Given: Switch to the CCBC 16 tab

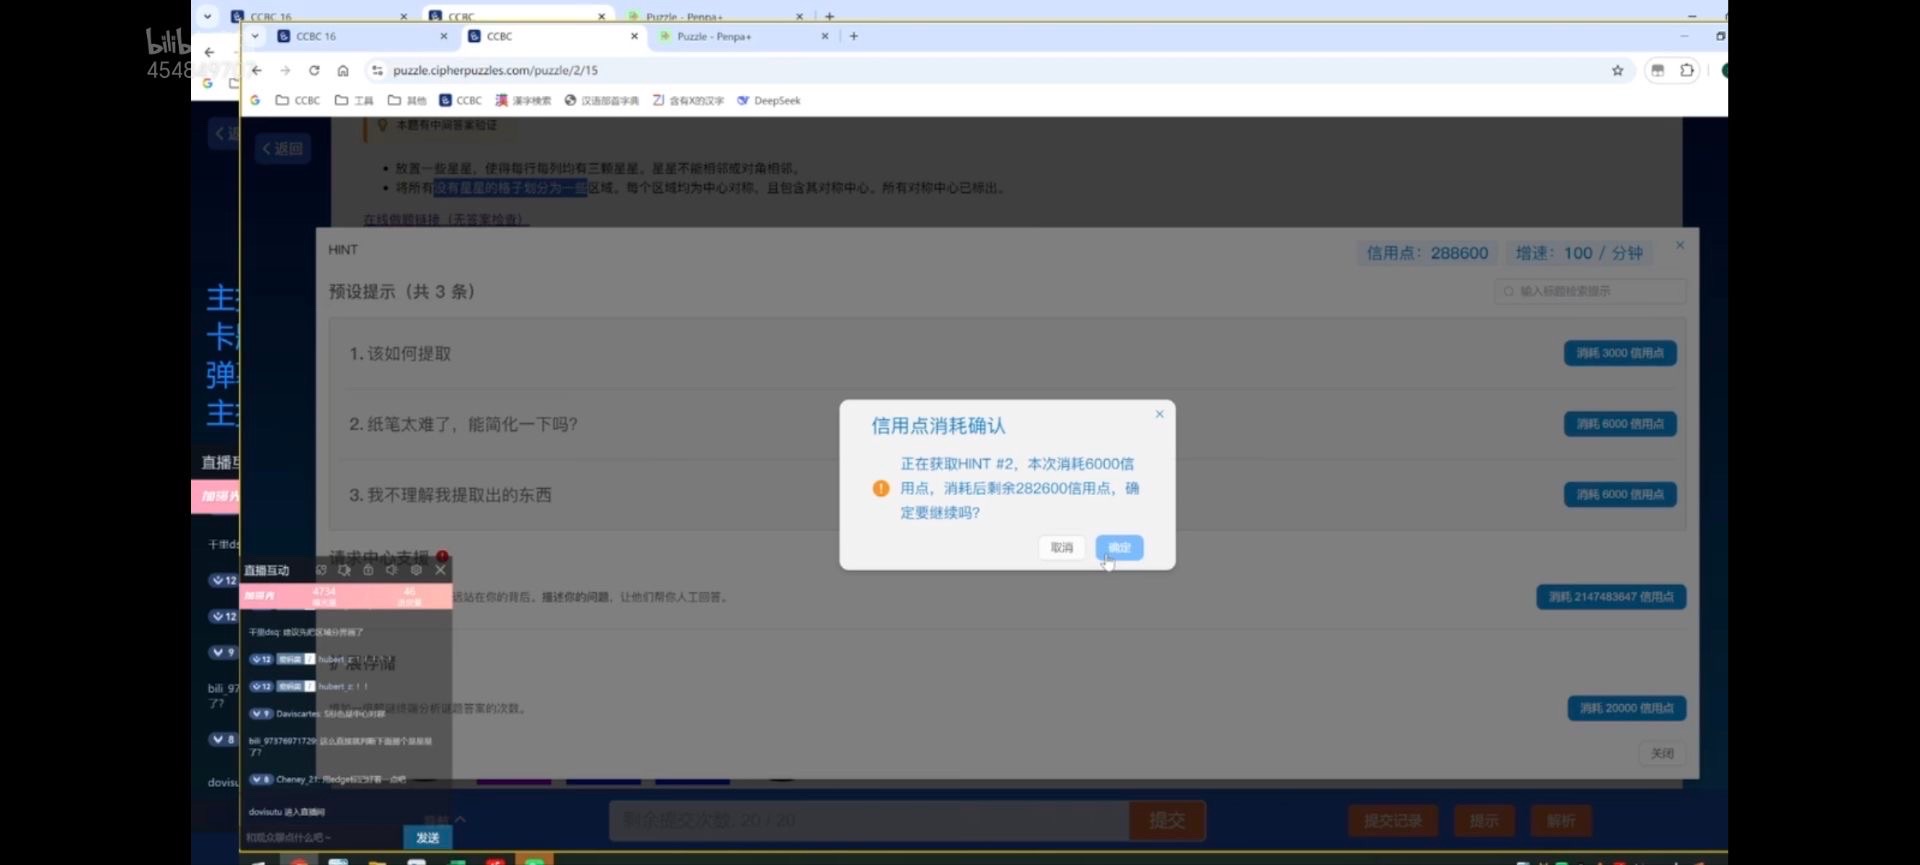Looking at the screenshot, I should (x=350, y=36).
